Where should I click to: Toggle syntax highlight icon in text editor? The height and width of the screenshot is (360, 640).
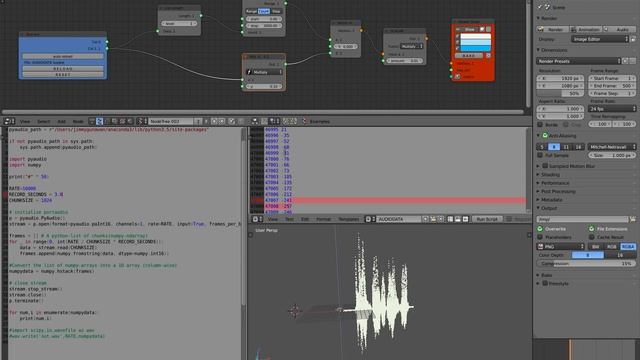[x=465, y=219]
